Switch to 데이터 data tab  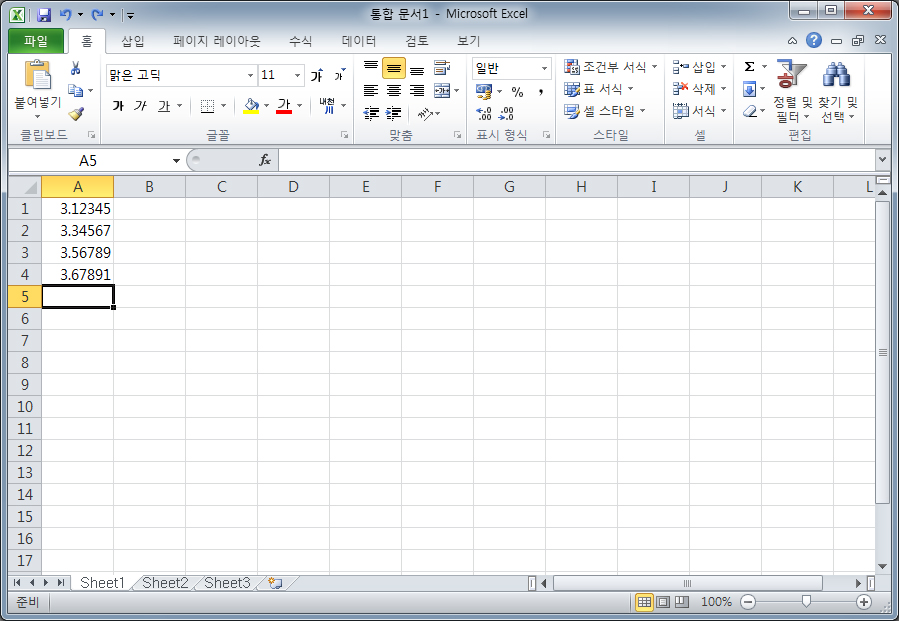coord(359,41)
